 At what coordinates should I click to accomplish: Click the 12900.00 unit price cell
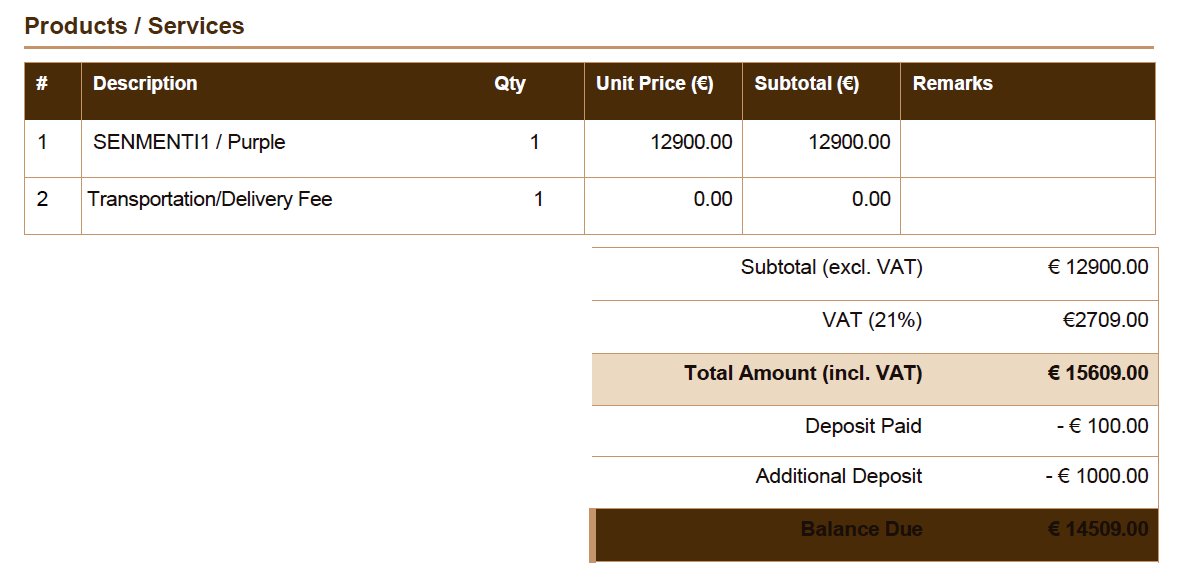691,142
